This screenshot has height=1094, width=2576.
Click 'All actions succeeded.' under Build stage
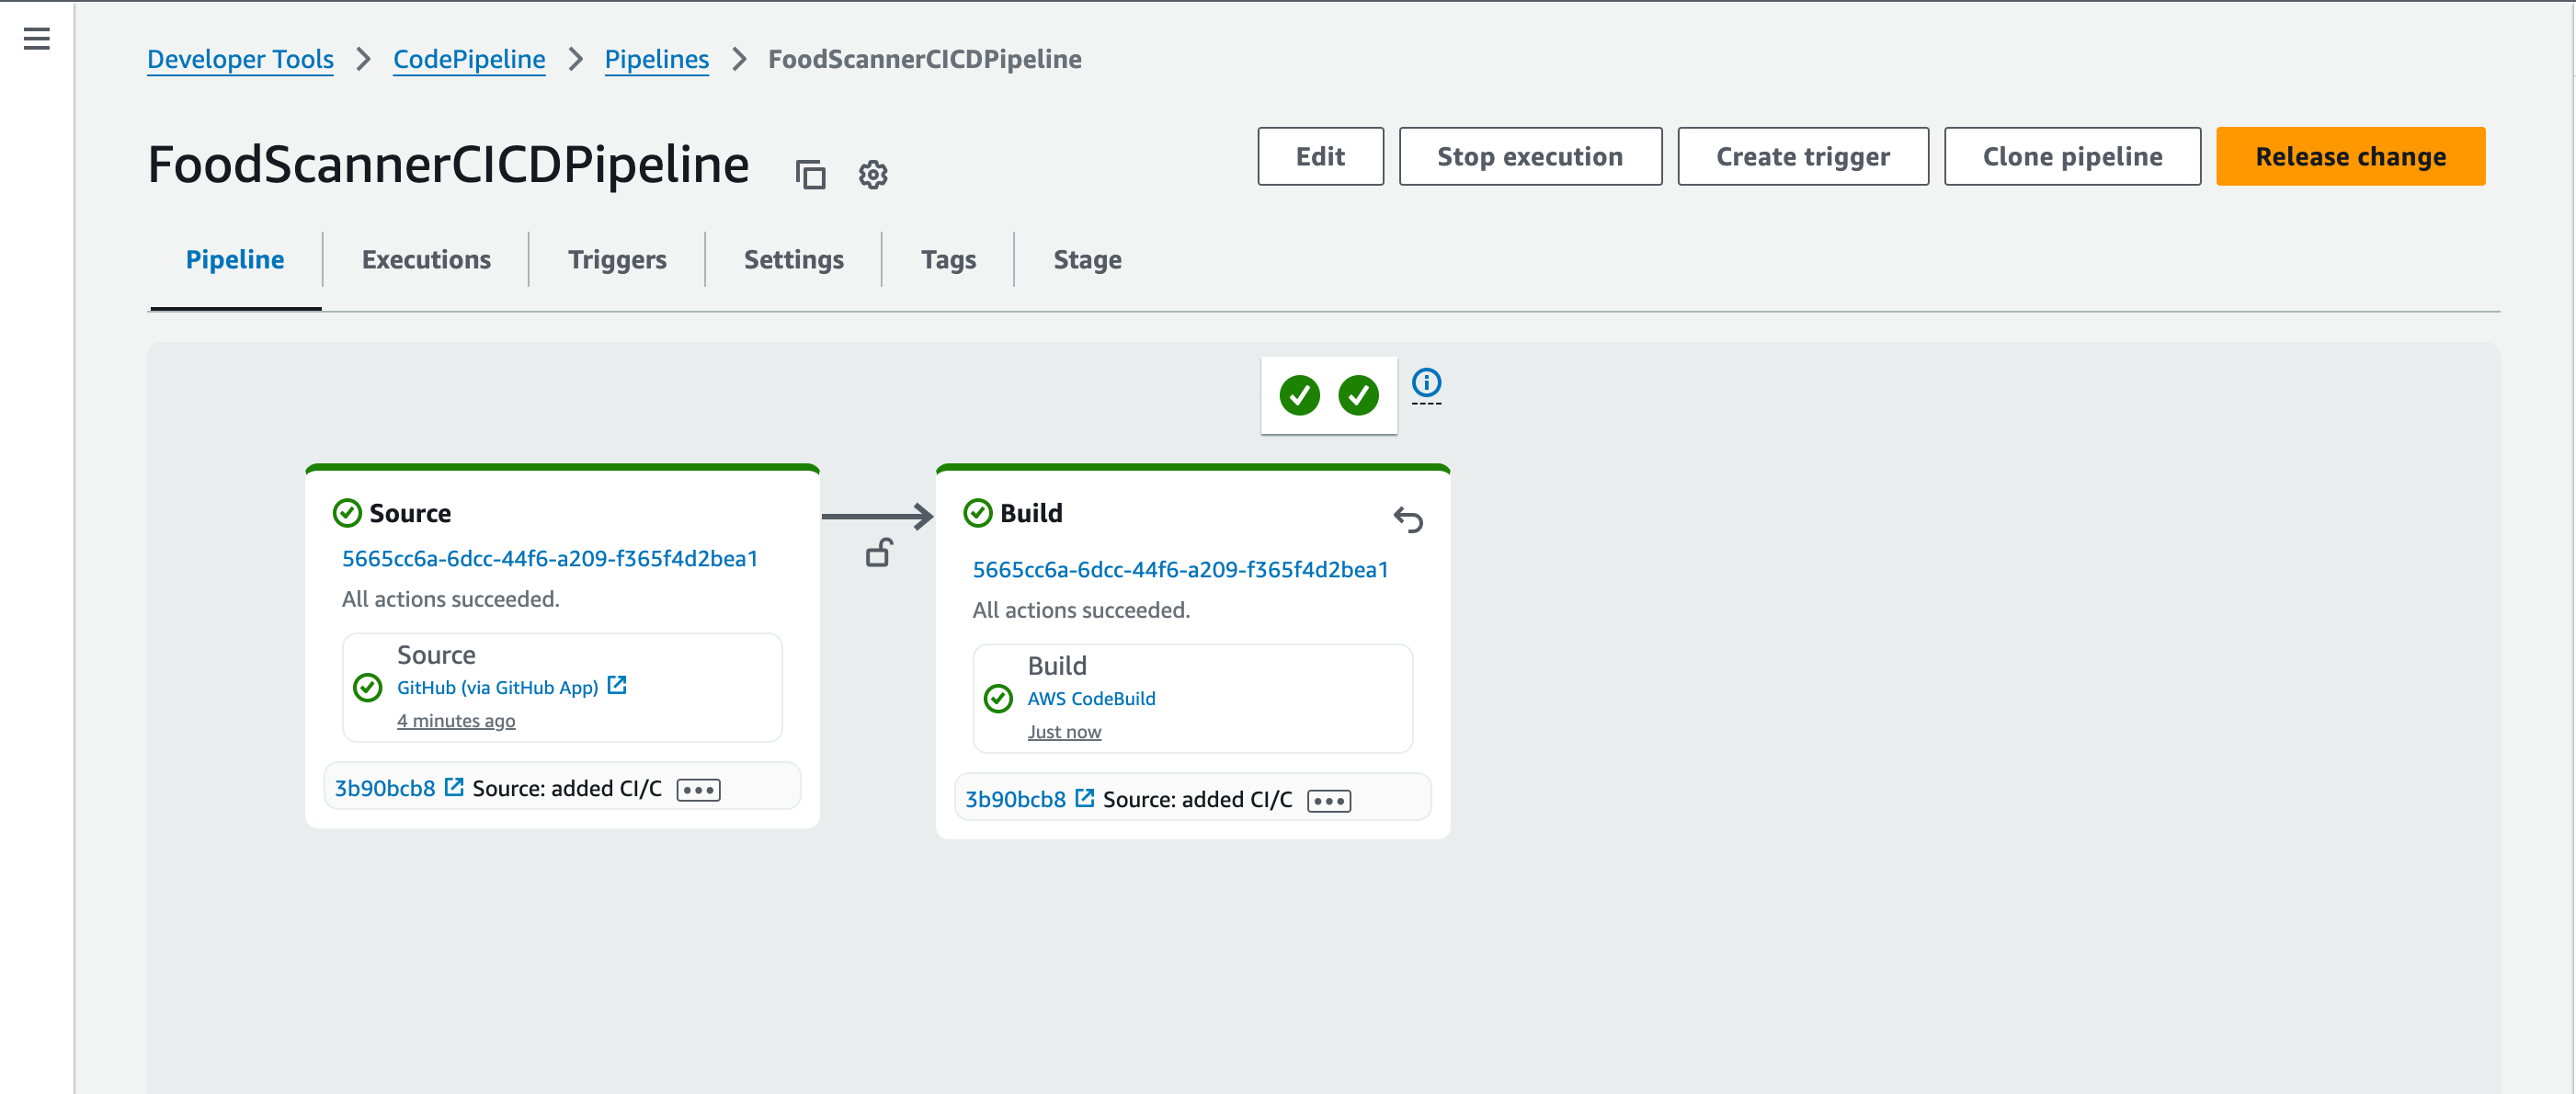(1081, 610)
